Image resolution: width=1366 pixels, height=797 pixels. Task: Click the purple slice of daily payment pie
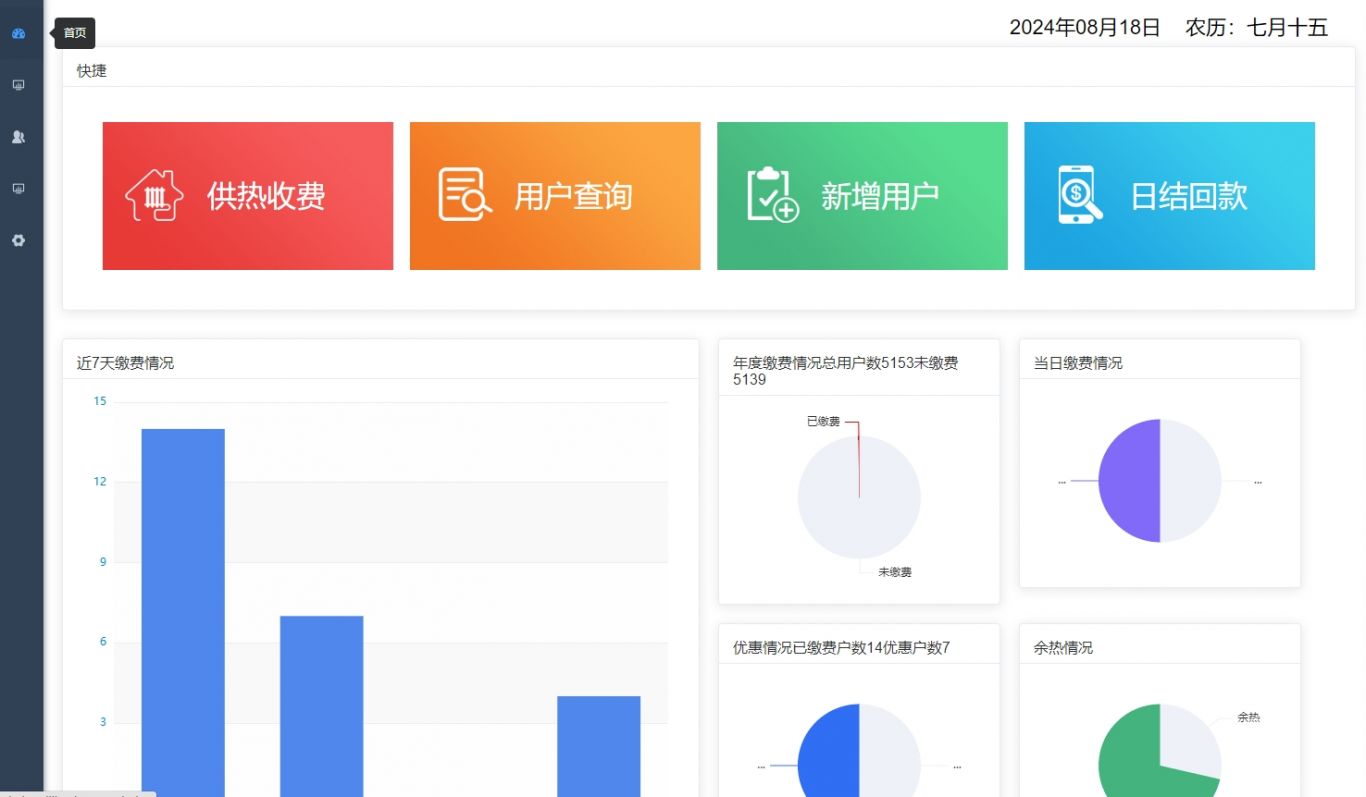[x=1130, y=481]
